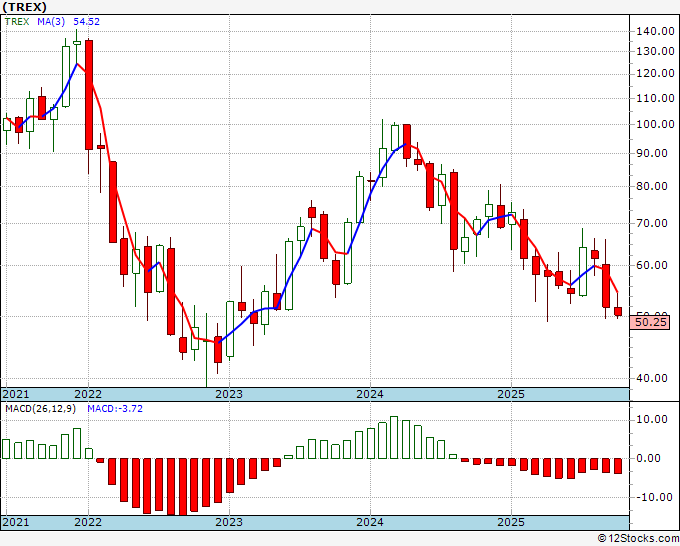Click the latest red candlestick near 50
Screen dimensions: 680x546
pyautogui.click(x=618, y=311)
